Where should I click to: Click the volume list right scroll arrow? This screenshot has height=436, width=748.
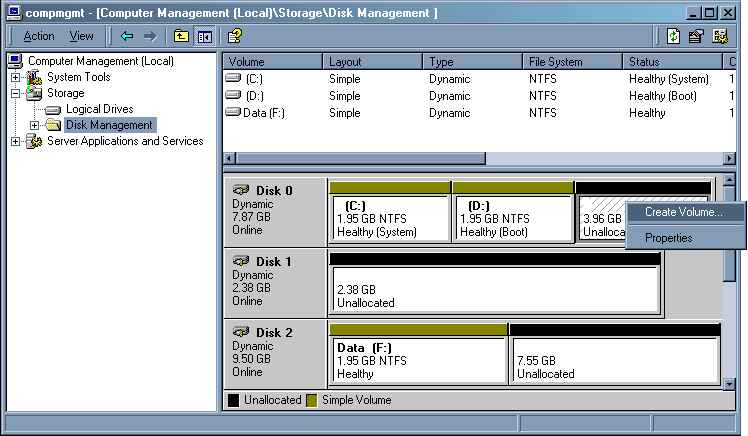[729, 158]
